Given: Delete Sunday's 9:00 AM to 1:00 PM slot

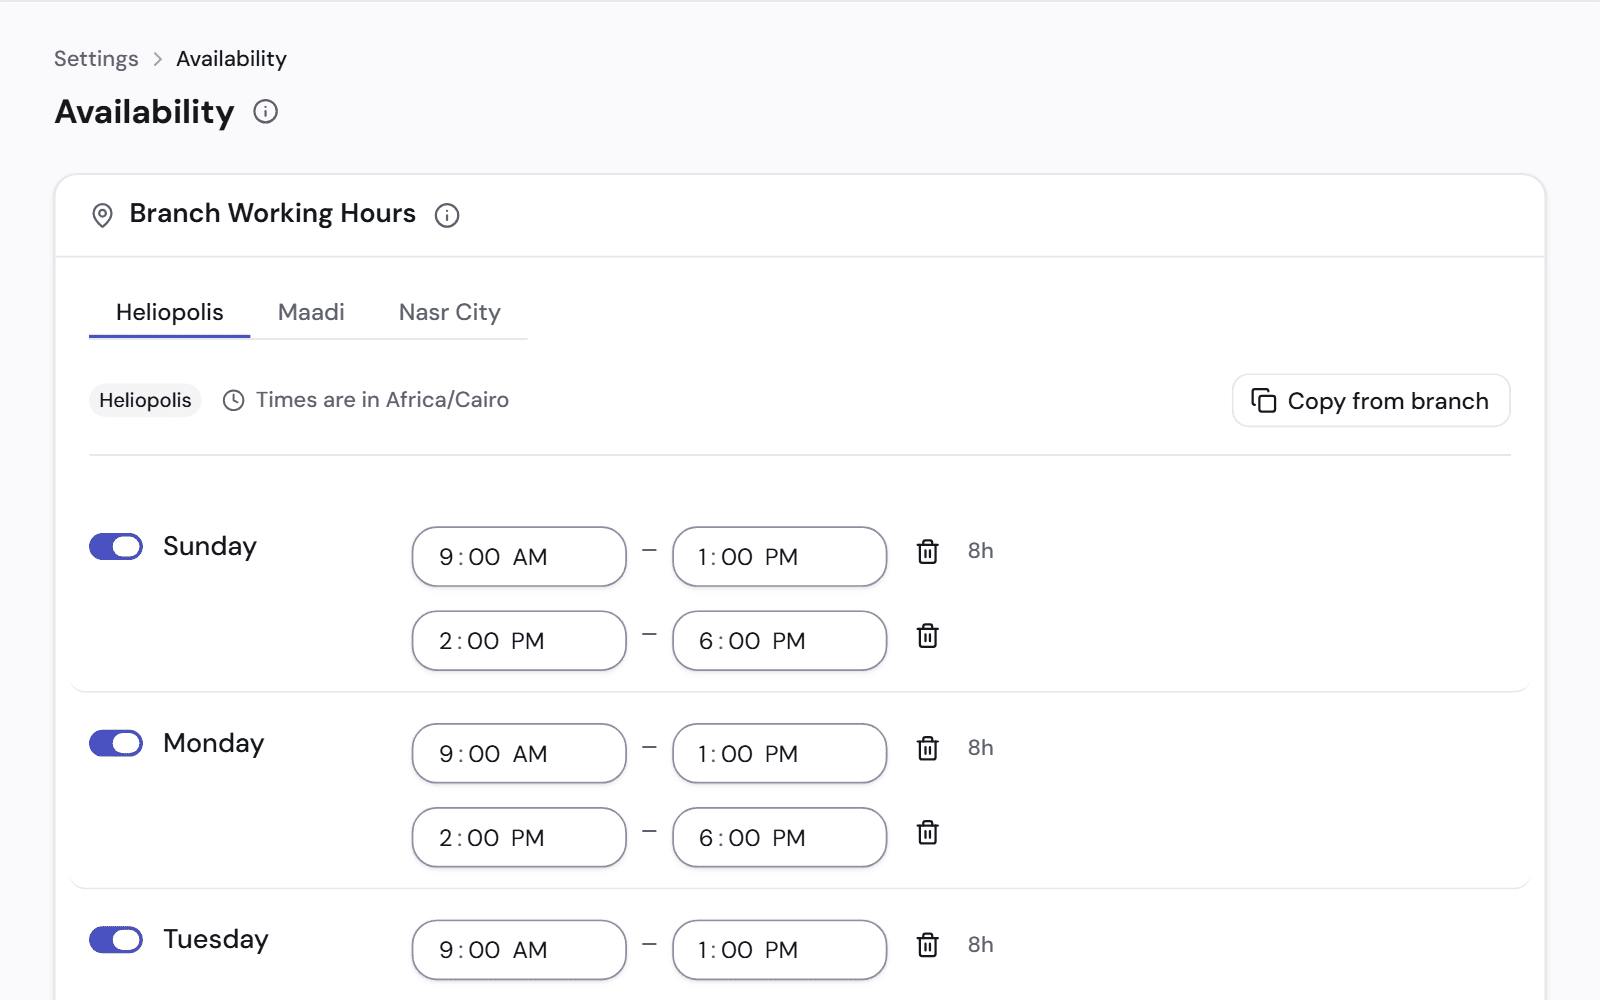Looking at the screenshot, I should 928,551.
